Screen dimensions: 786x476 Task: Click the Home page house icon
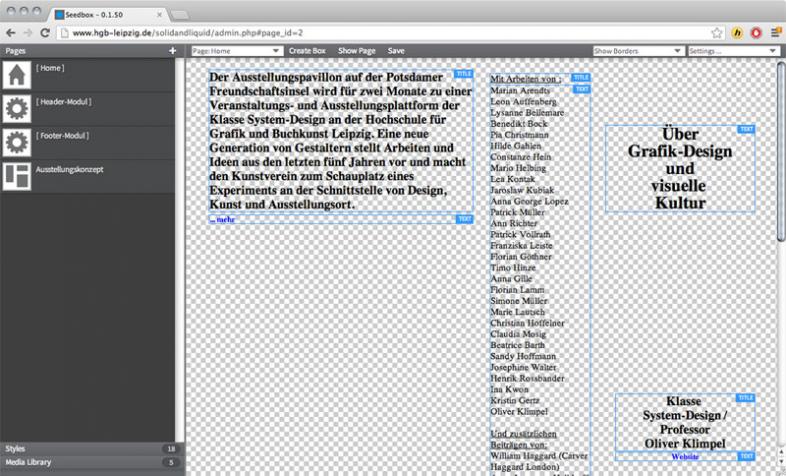17,77
